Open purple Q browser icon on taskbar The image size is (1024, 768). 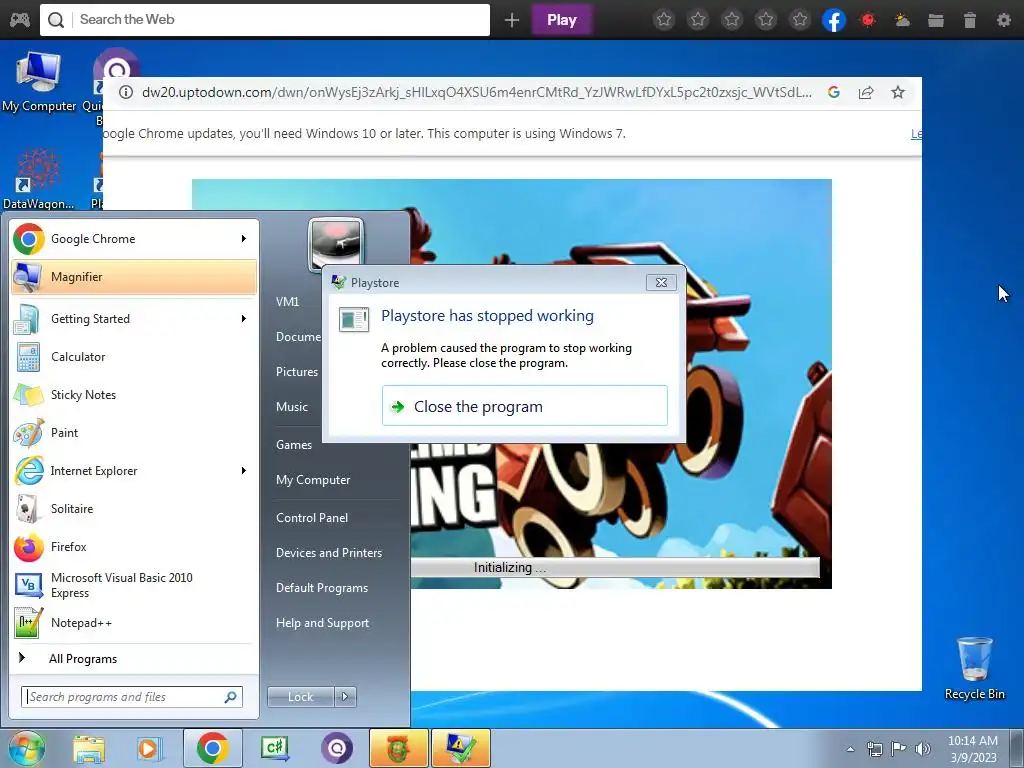pyautogui.click(x=337, y=748)
